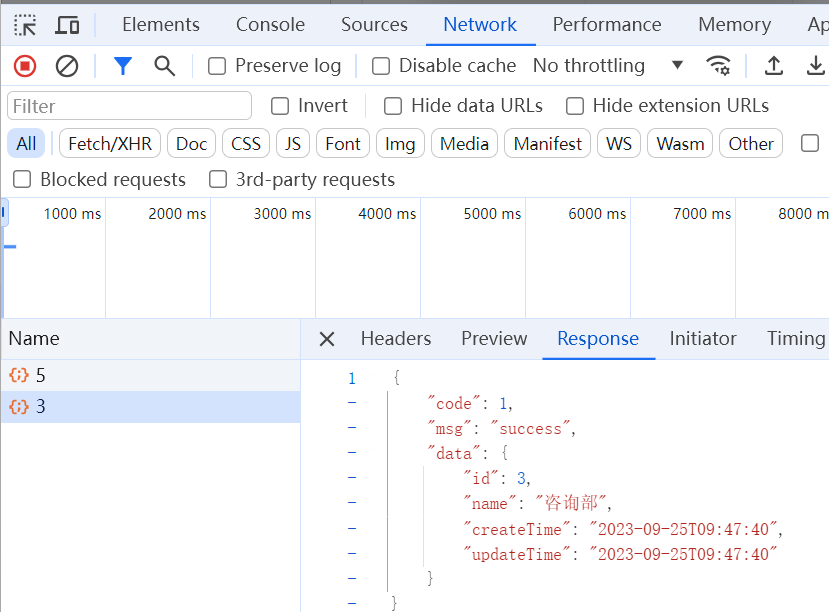Show the Headers tab of the request

tap(396, 339)
